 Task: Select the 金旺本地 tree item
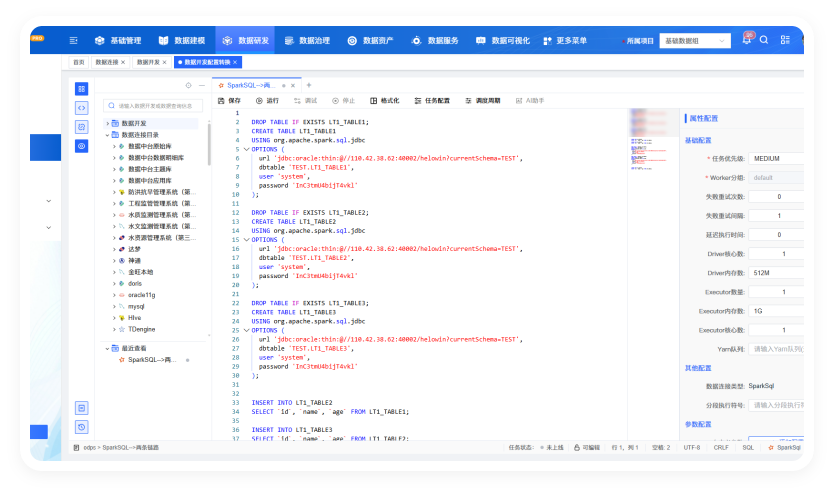tap(140, 272)
